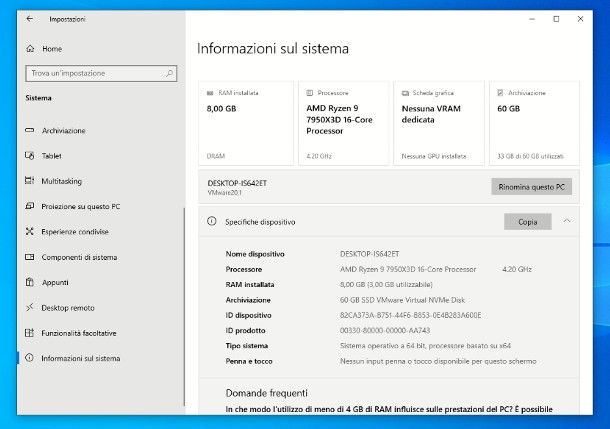
Task: Open the Nessuna VRAM dedicata card
Action: pyautogui.click(x=439, y=123)
